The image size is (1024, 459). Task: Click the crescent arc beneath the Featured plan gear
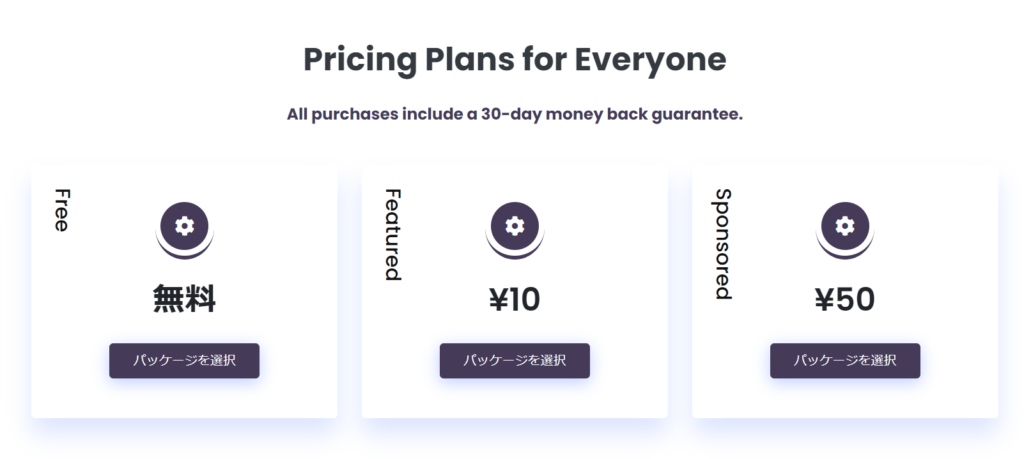pos(515,253)
